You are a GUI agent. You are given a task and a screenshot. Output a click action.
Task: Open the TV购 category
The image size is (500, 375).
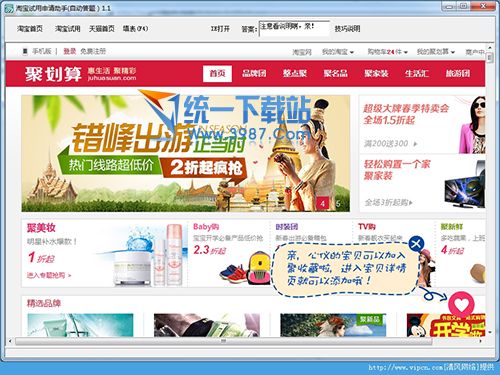(367, 227)
